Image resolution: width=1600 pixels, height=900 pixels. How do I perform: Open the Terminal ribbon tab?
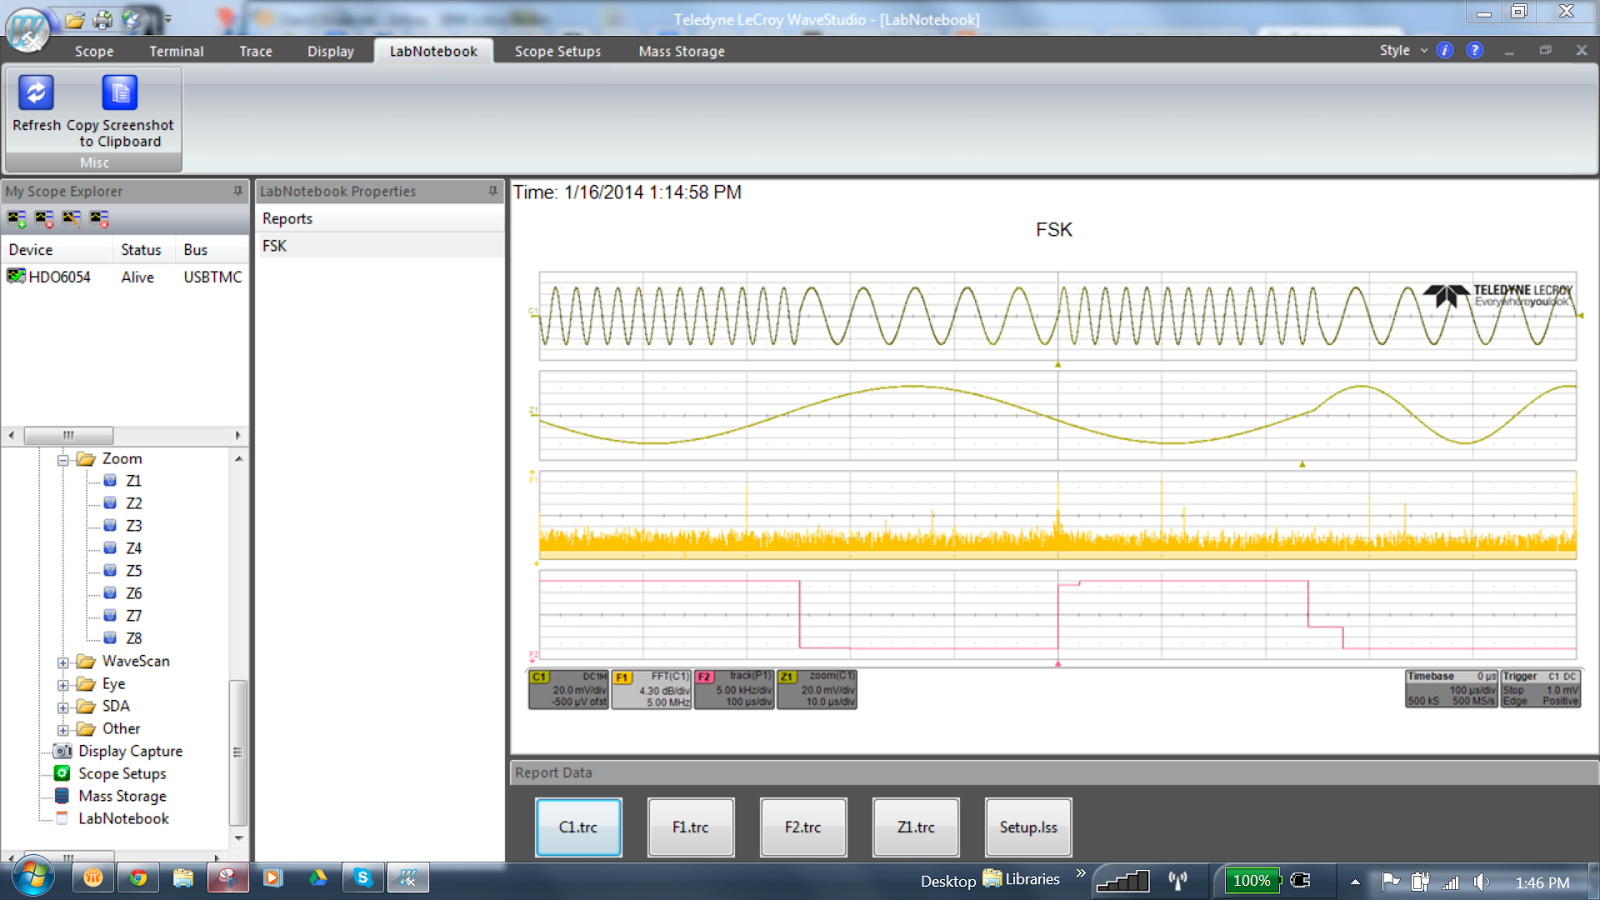pos(176,51)
